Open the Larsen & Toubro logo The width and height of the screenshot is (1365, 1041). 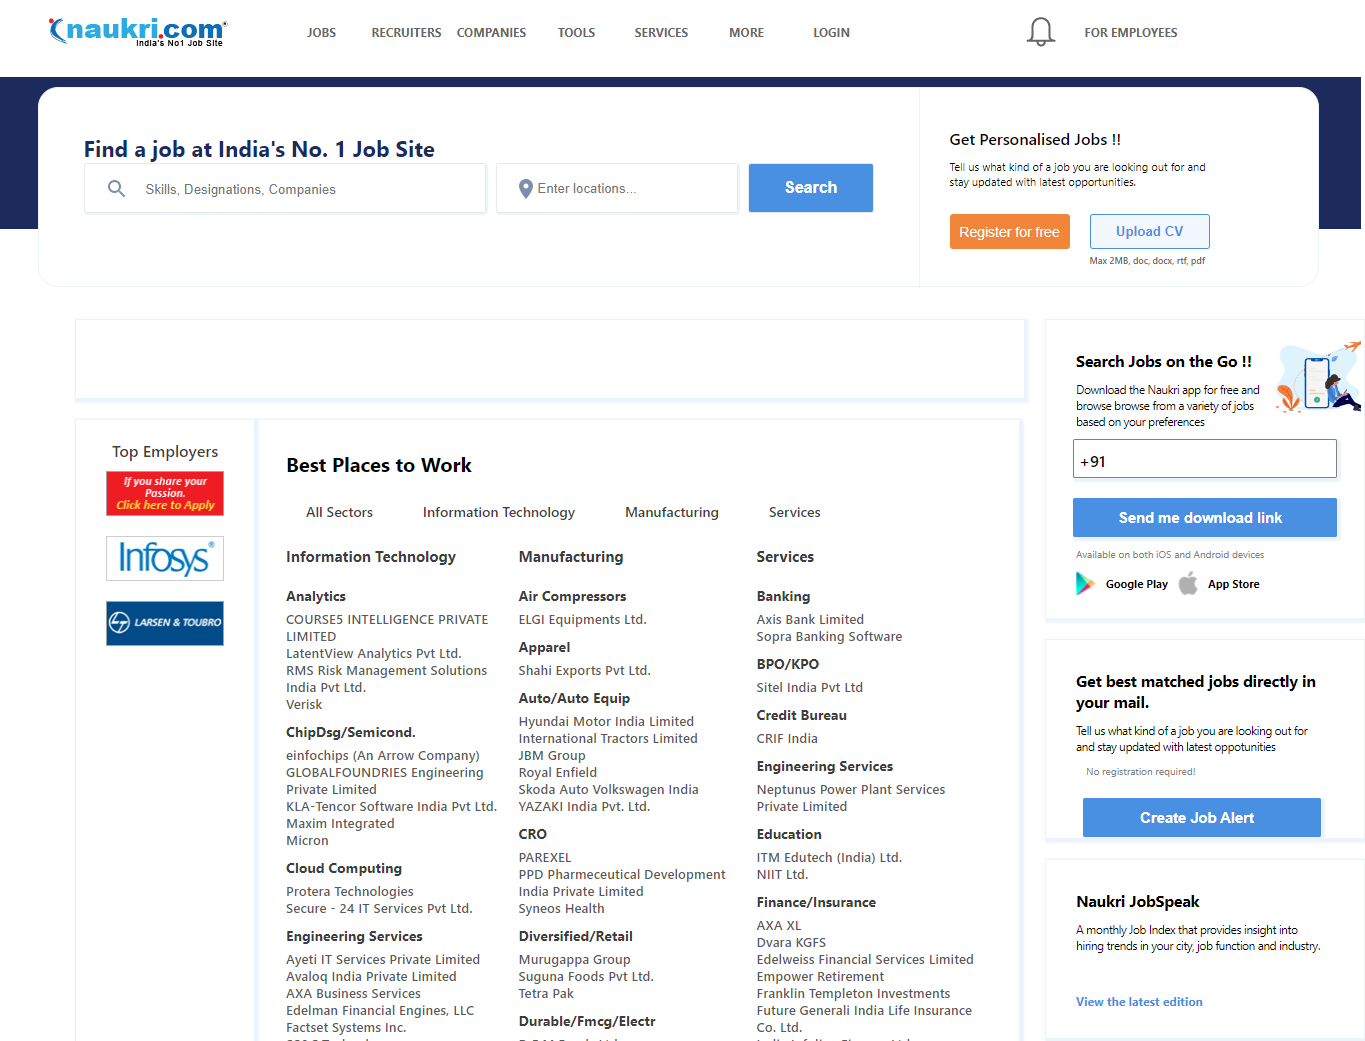pyautogui.click(x=165, y=623)
